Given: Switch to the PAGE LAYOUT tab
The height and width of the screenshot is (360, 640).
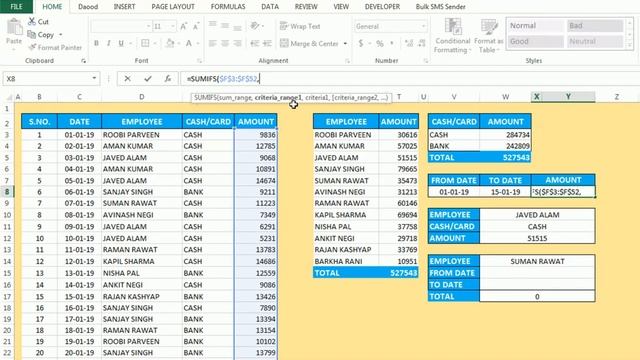Looking at the screenshot, I should 173,7.
